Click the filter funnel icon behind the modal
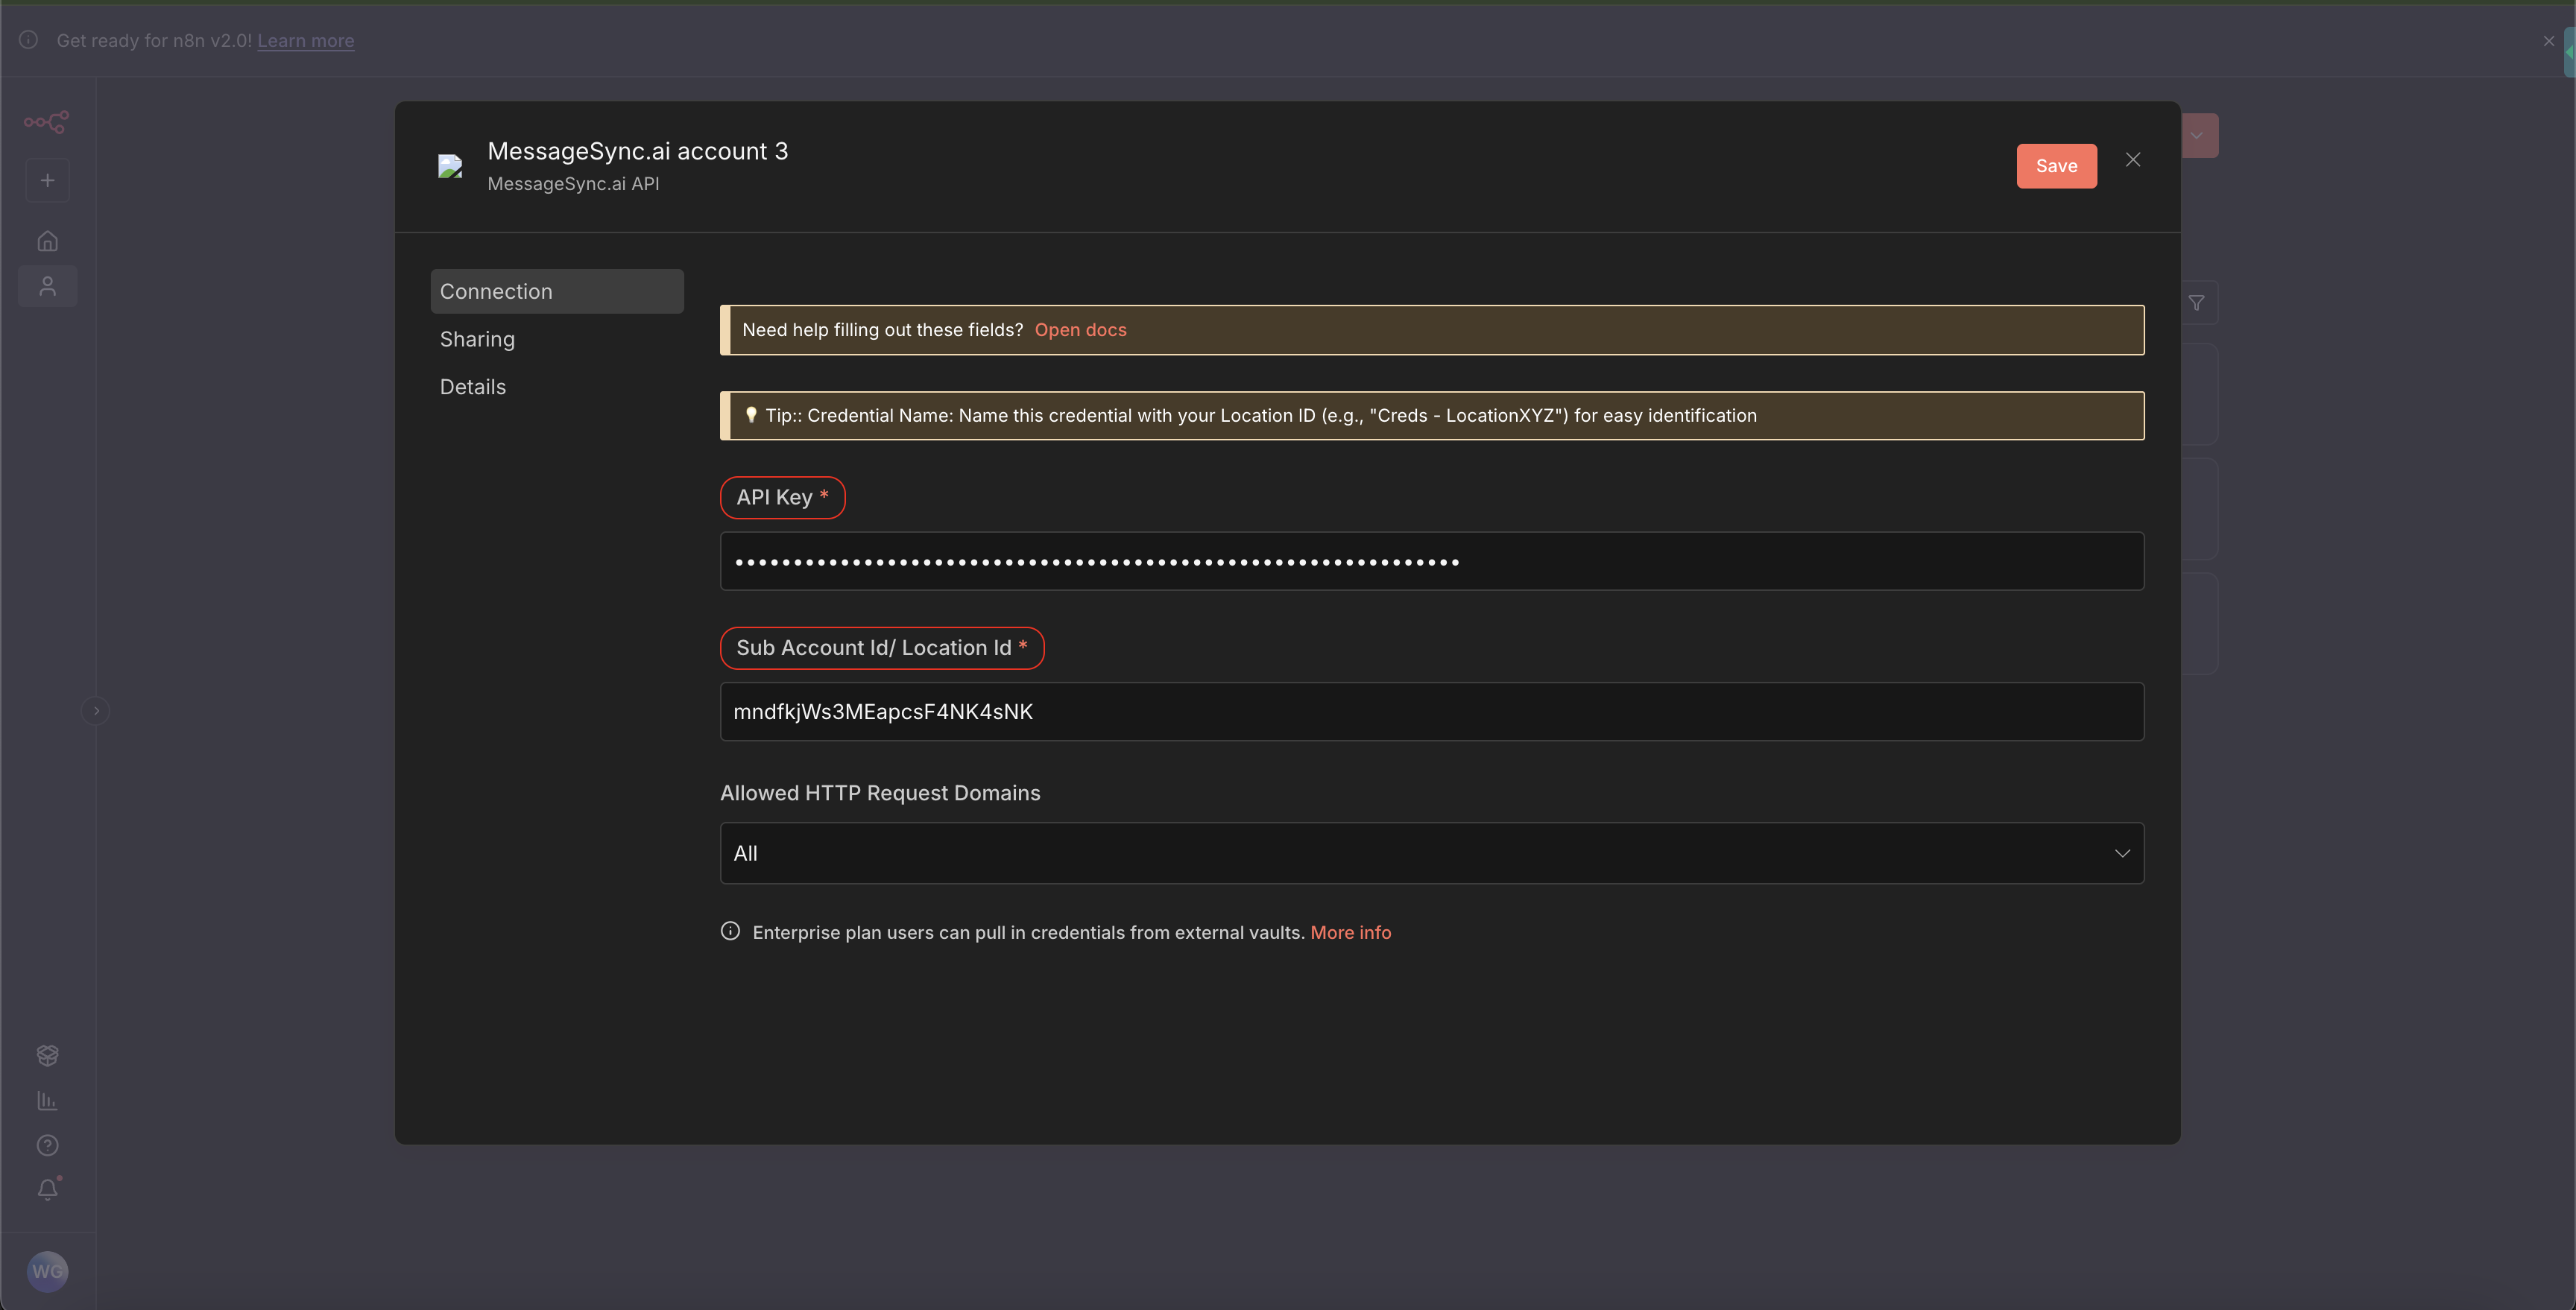This screenshot has height=1310, width=2576. point(2199,303)
